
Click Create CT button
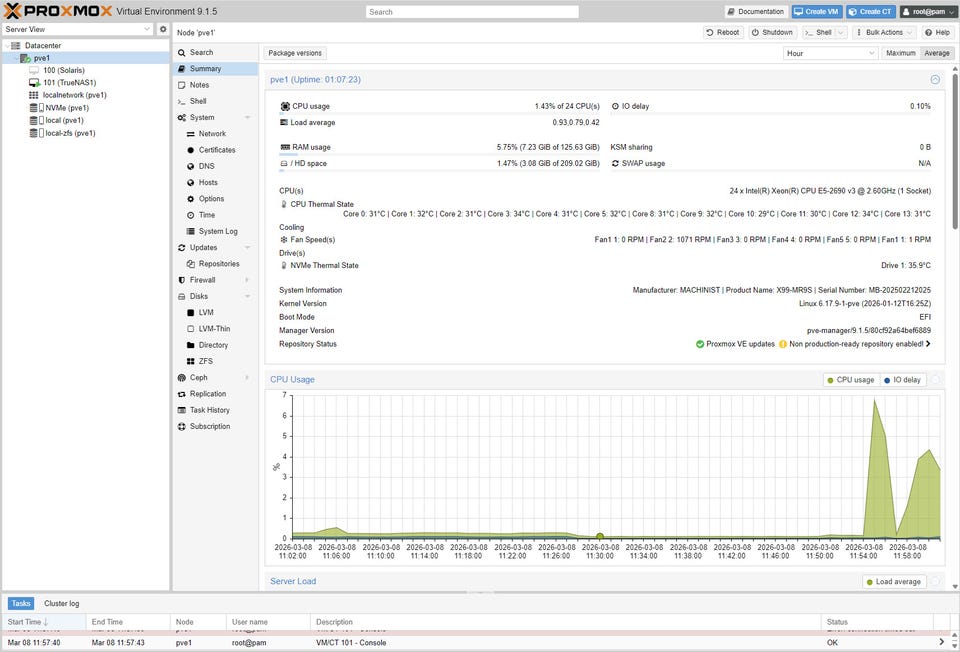[x=871, y=12]
